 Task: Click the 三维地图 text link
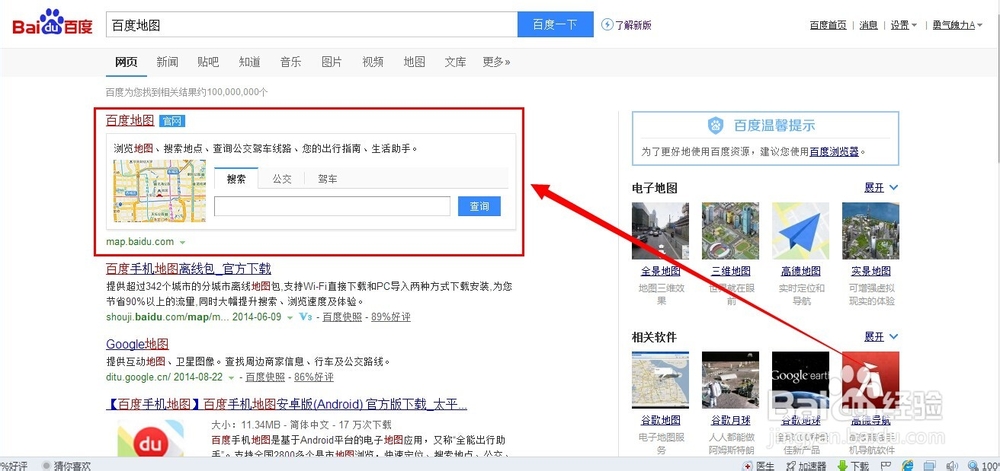point(730,271)
